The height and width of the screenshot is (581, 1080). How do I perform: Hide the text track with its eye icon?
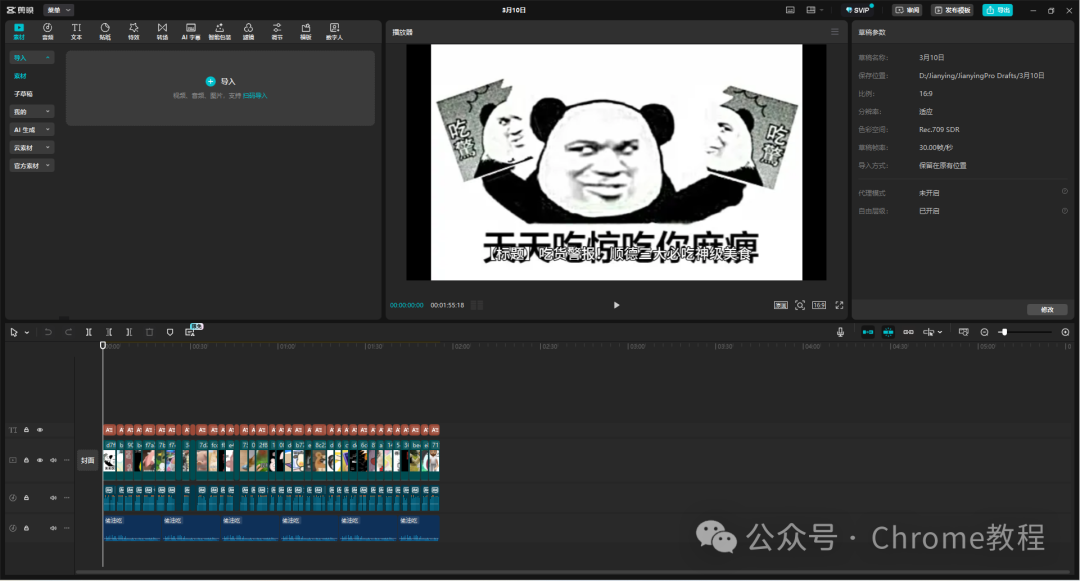40,430
